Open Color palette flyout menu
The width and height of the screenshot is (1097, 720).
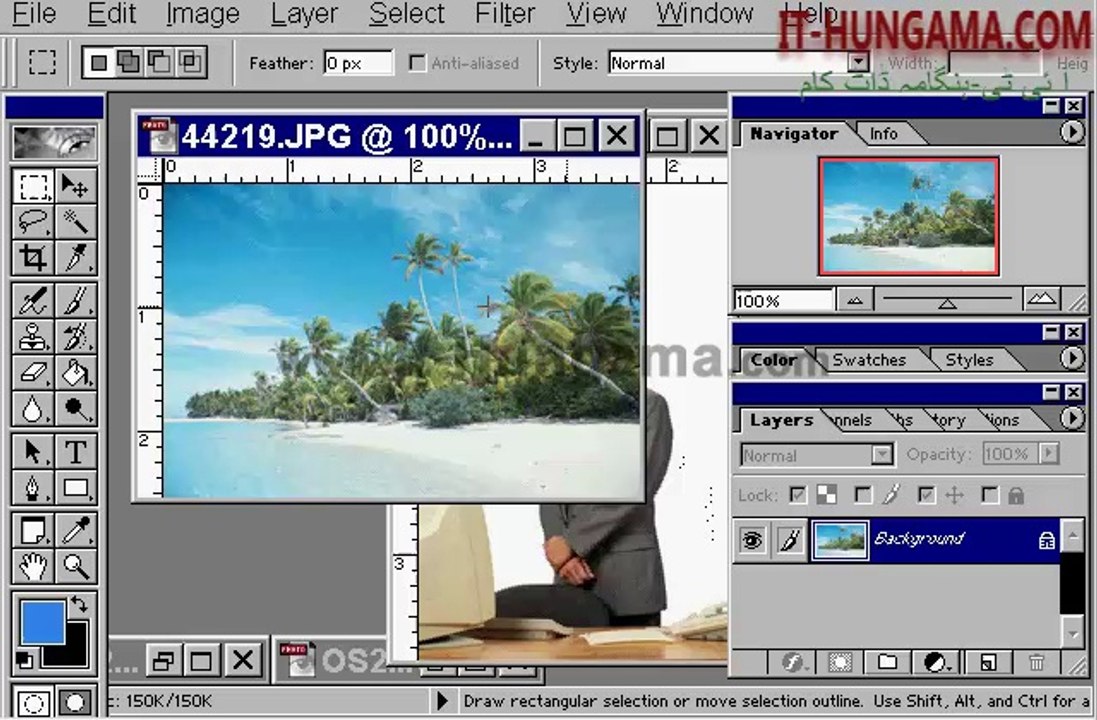[x=1071, y=358]
